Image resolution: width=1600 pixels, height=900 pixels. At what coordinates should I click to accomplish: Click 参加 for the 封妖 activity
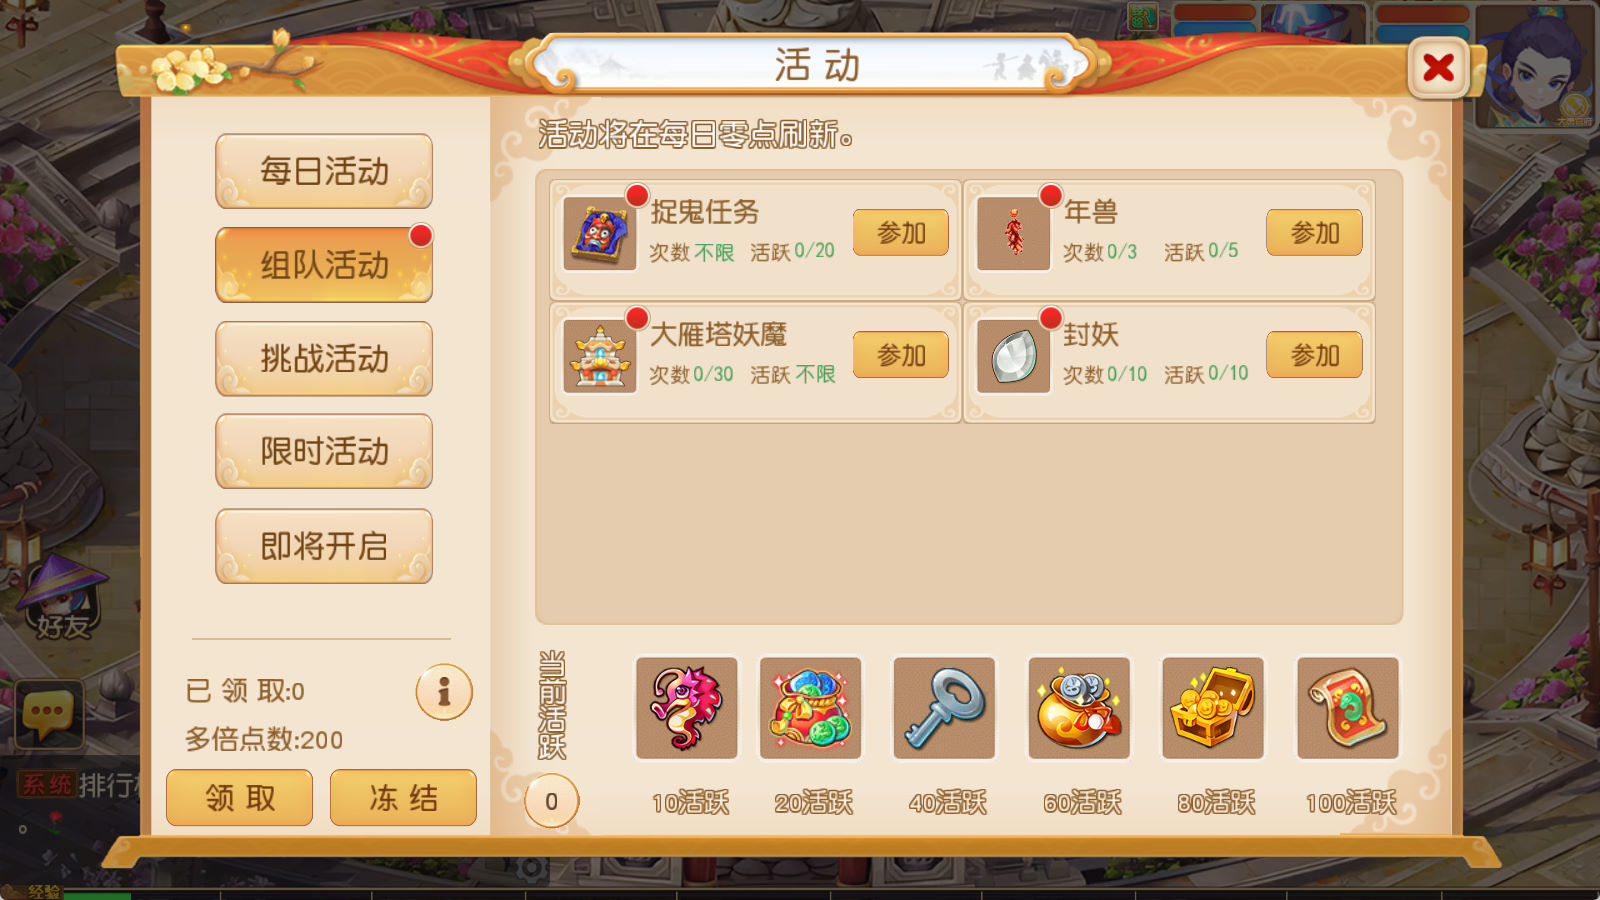point(1314,355)
